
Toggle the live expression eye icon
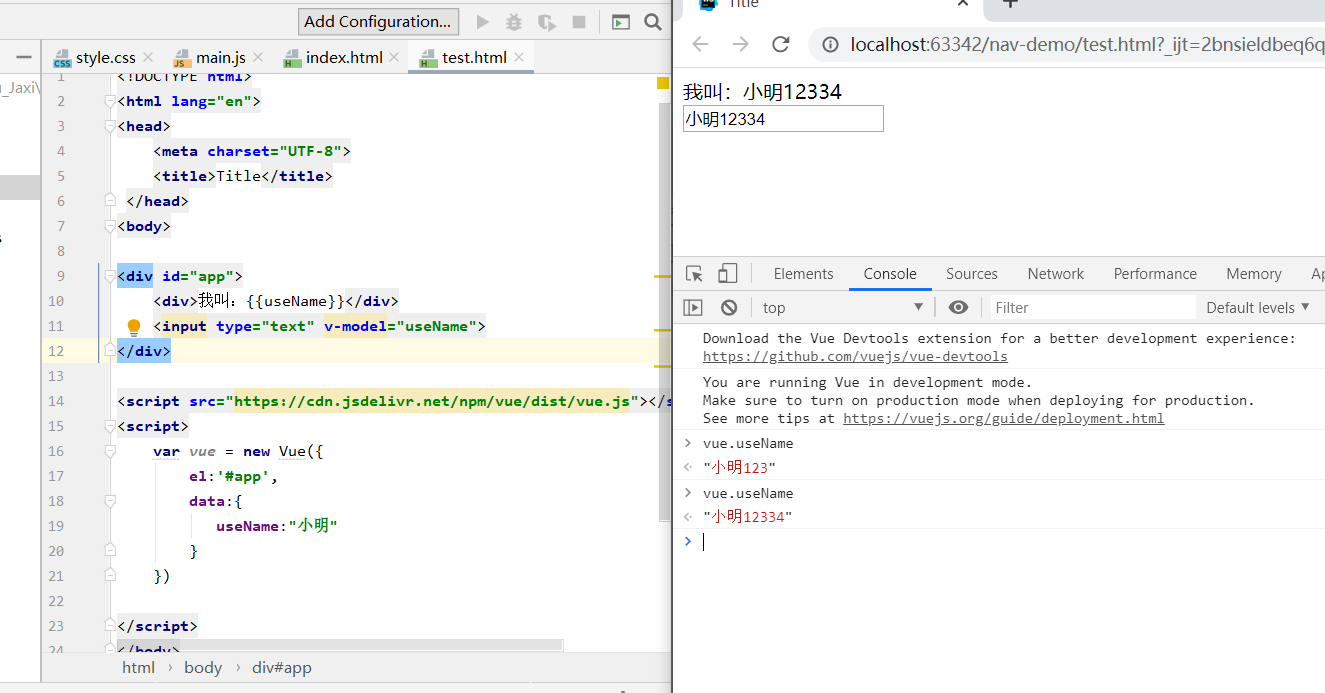958,308
